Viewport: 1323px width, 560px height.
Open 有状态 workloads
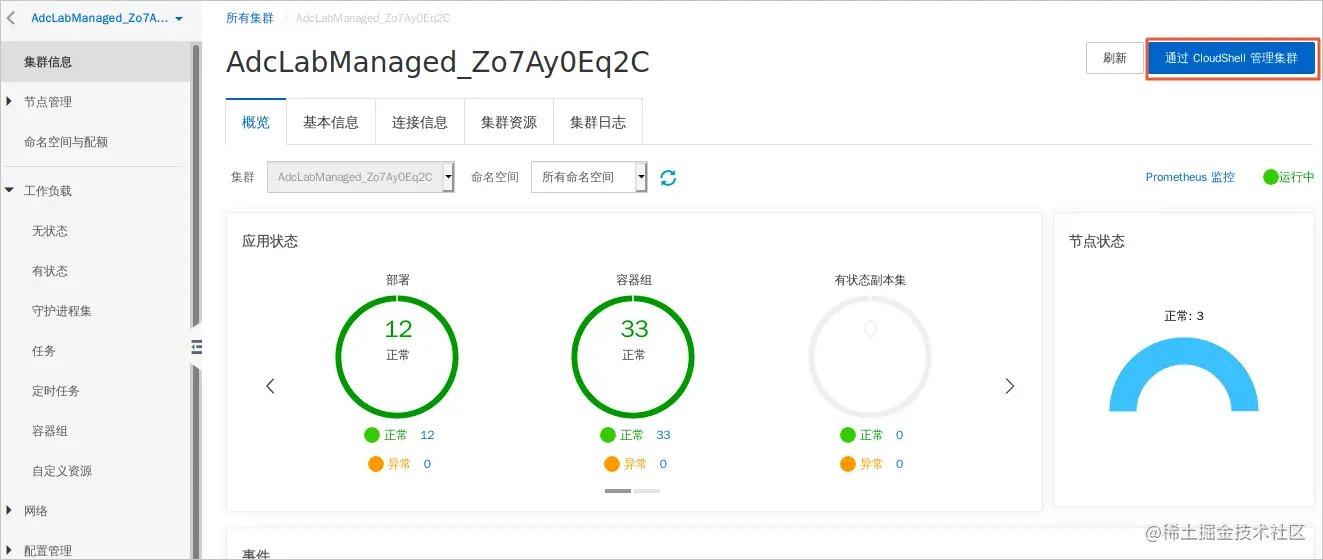point(50,271)
